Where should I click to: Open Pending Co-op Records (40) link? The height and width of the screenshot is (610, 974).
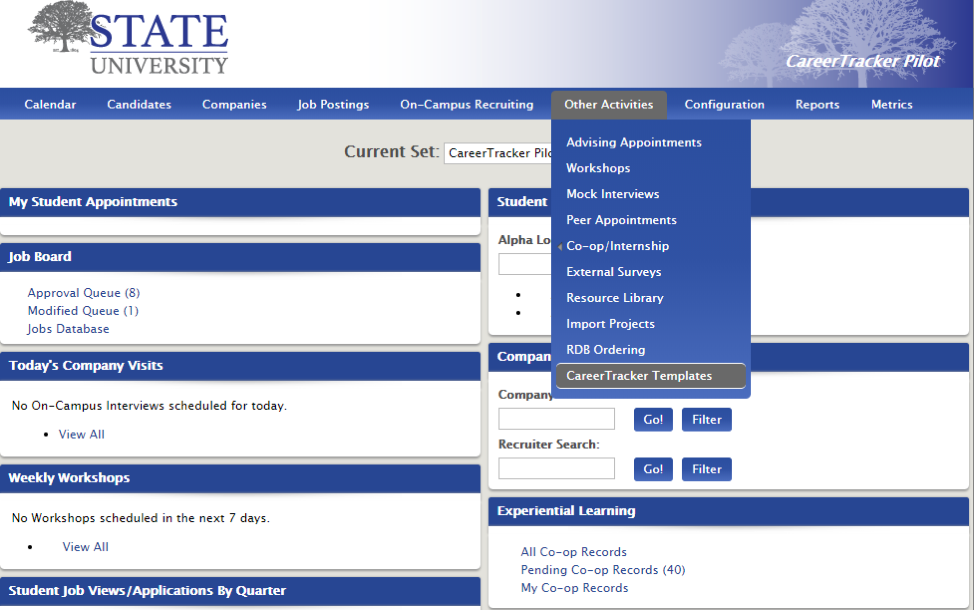pos(603,570)
